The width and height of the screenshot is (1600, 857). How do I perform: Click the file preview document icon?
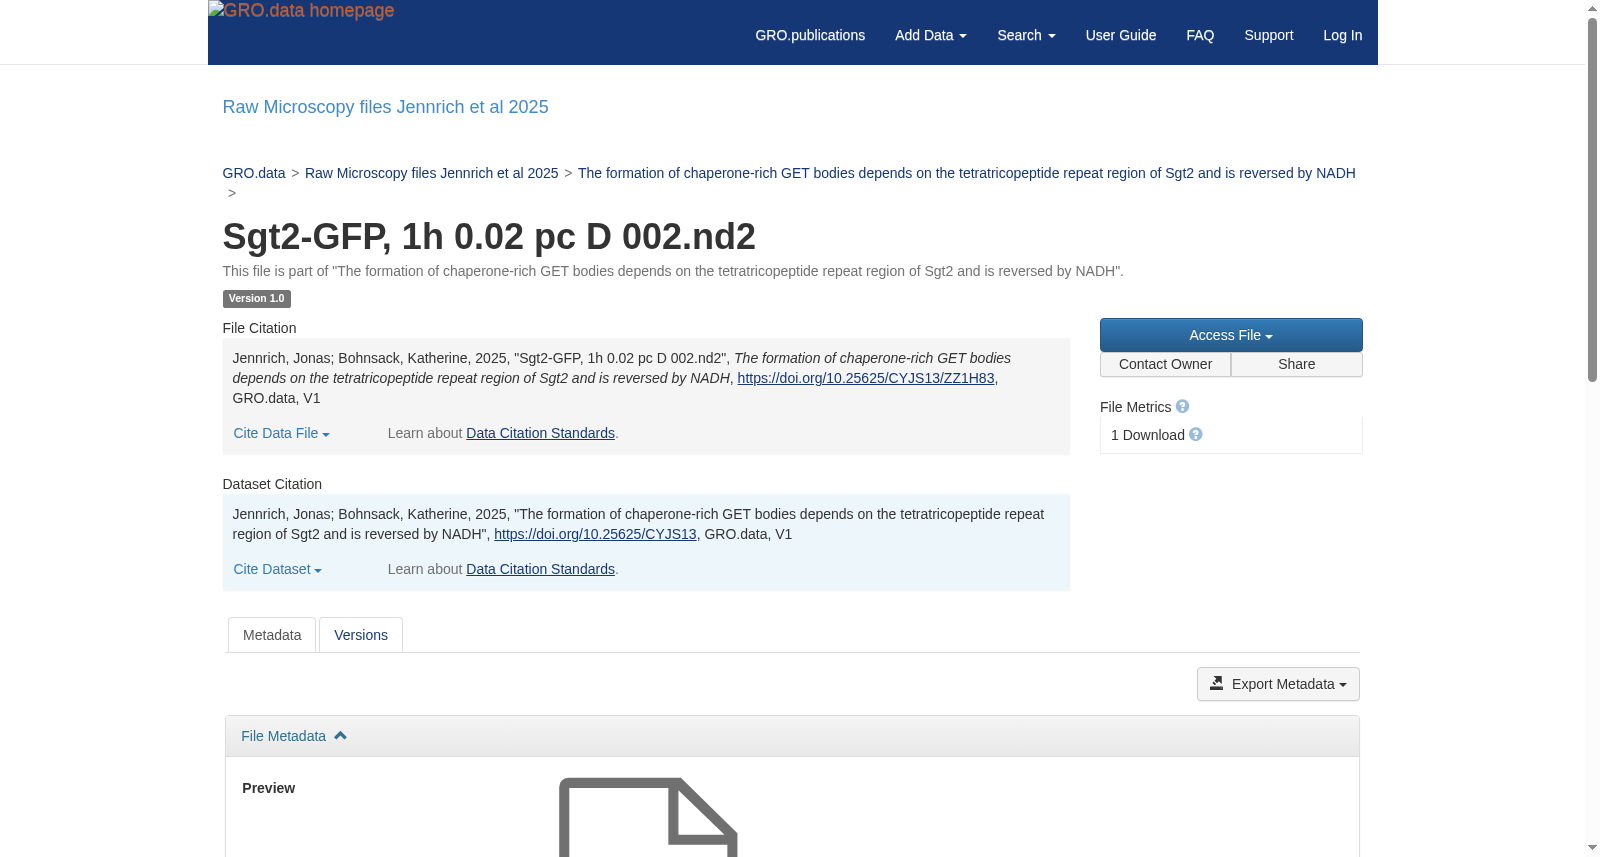[648, 817]
